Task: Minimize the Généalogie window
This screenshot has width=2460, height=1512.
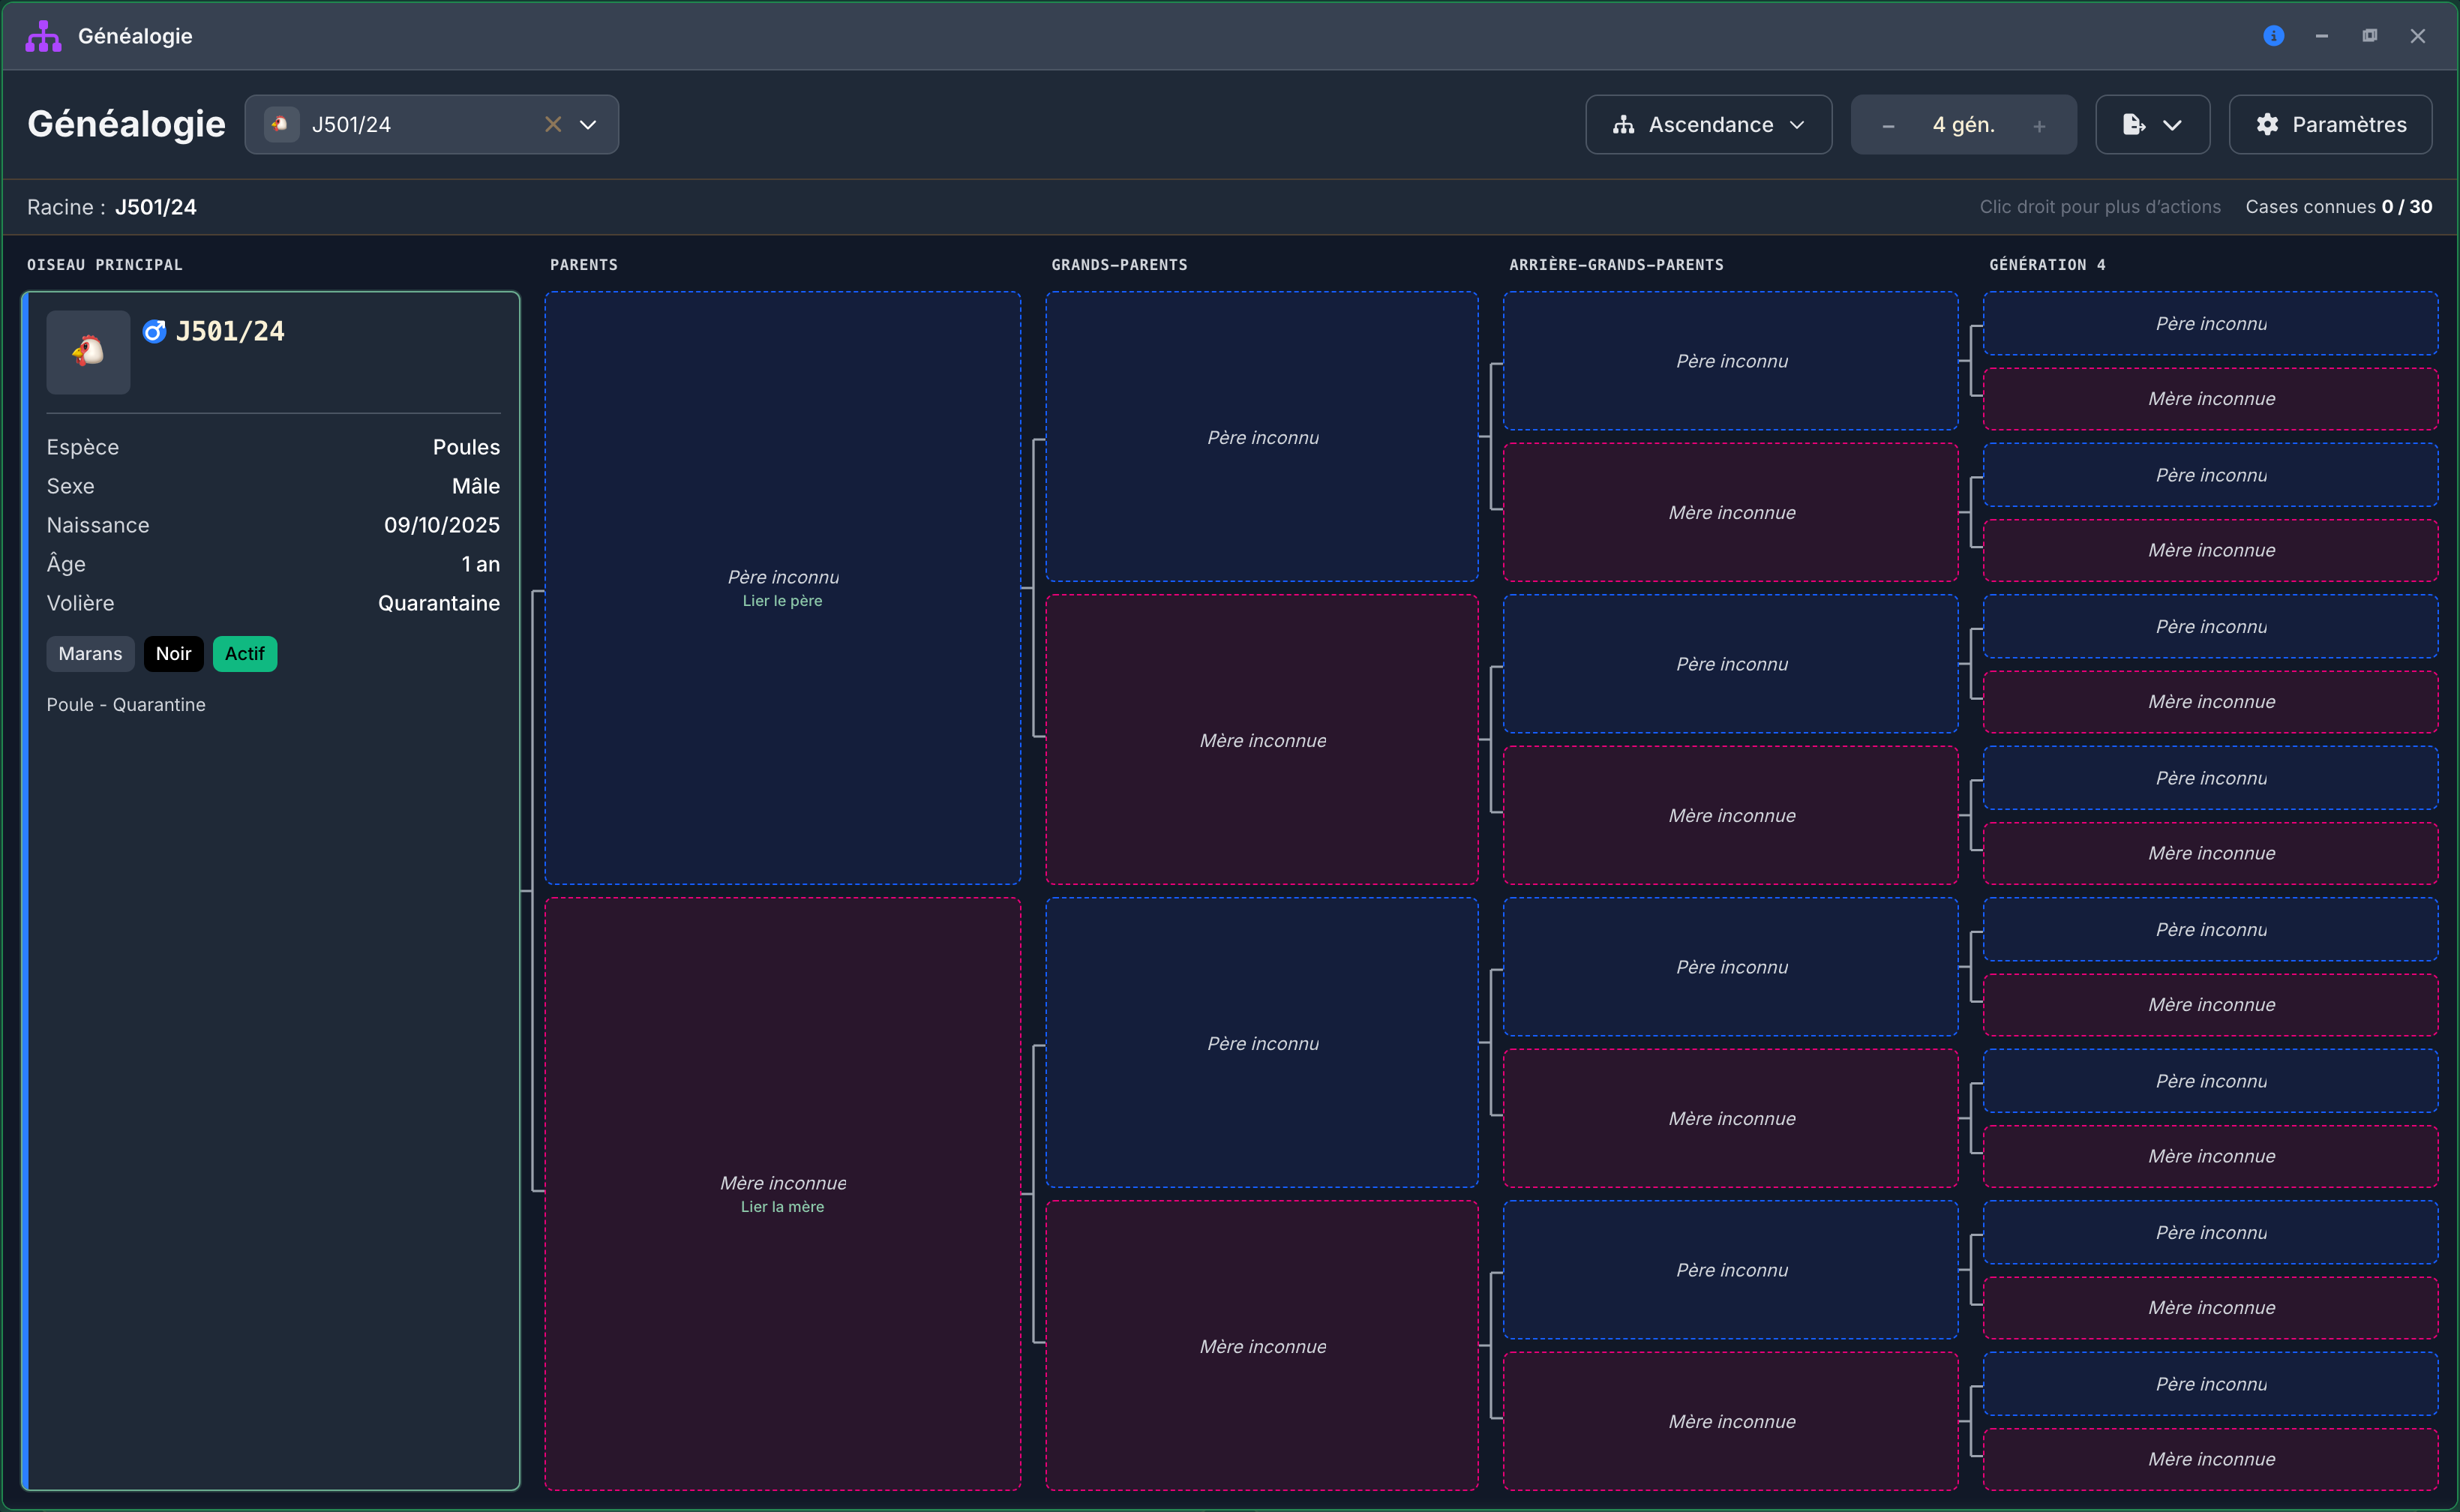Action: 2322,36
